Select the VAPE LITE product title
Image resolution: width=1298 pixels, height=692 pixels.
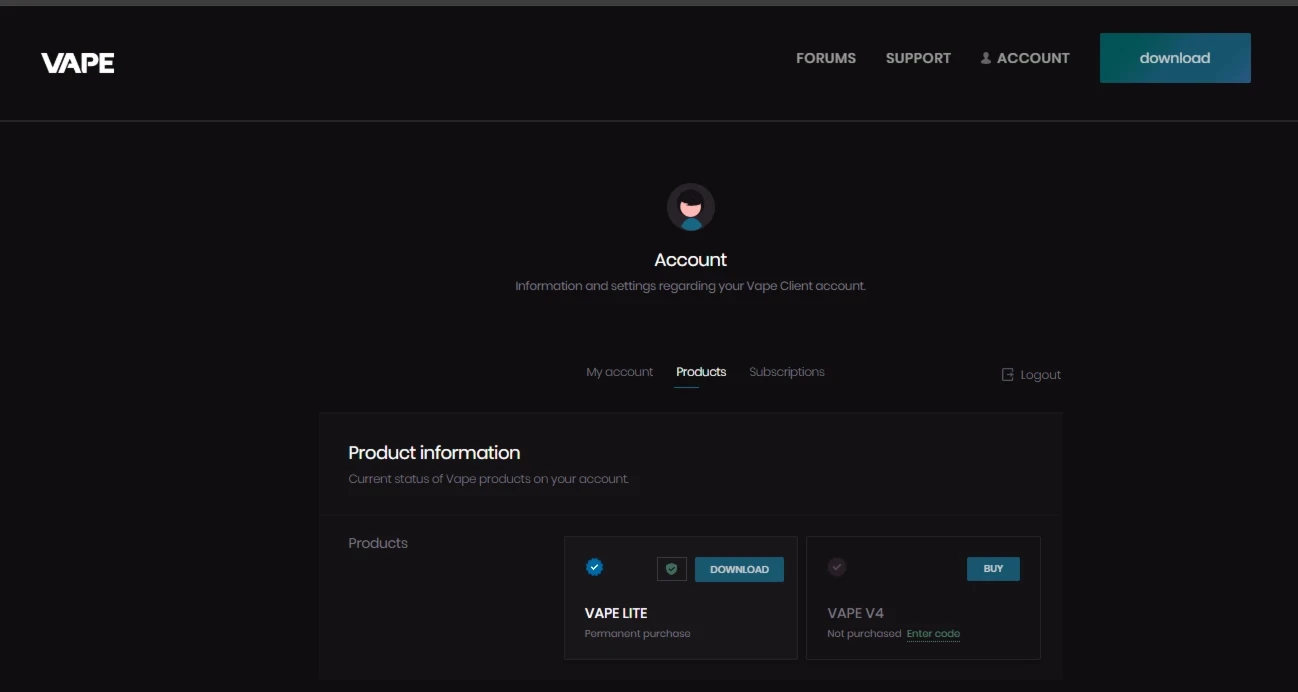[x=616, y=613]
